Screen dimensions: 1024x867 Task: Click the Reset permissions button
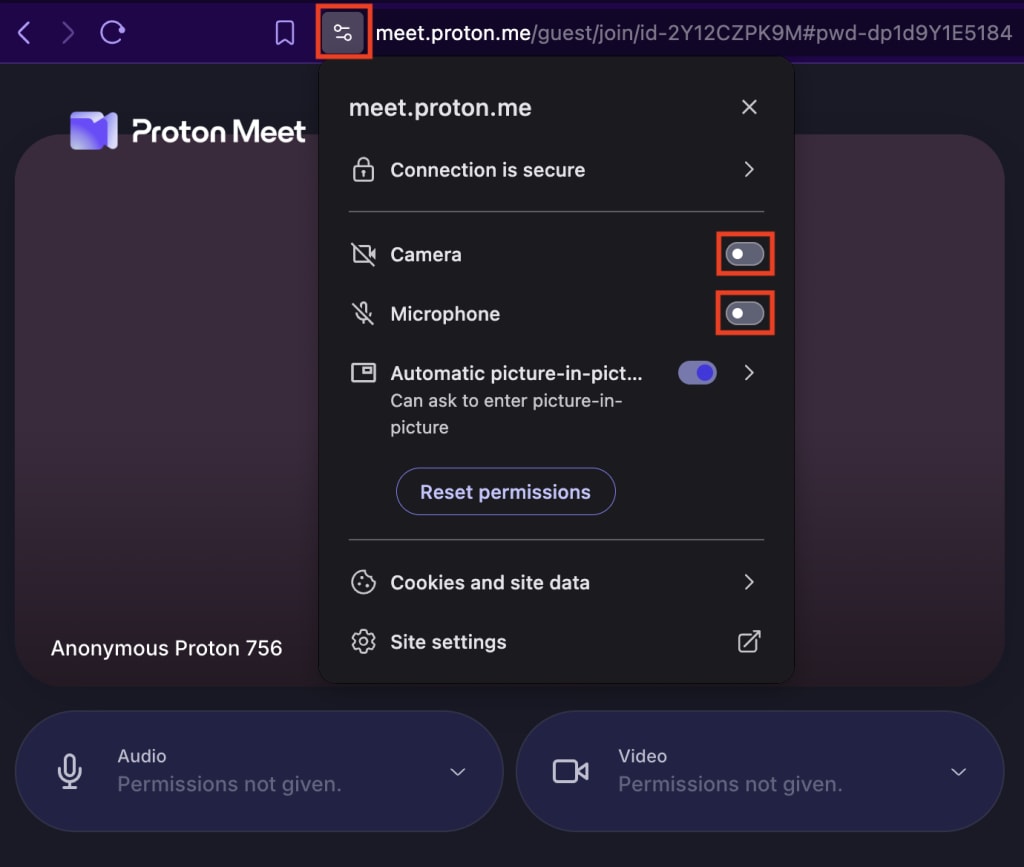pyautogui.click(x=505, y=491)
